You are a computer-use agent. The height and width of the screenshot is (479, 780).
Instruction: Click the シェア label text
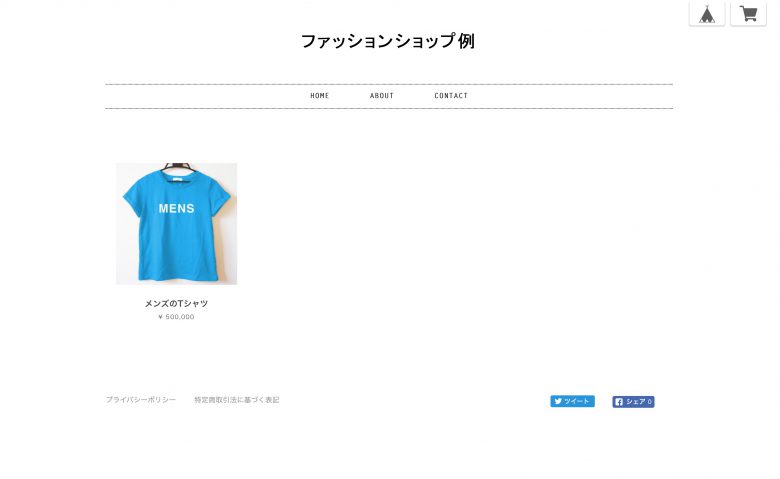[636, 402]
